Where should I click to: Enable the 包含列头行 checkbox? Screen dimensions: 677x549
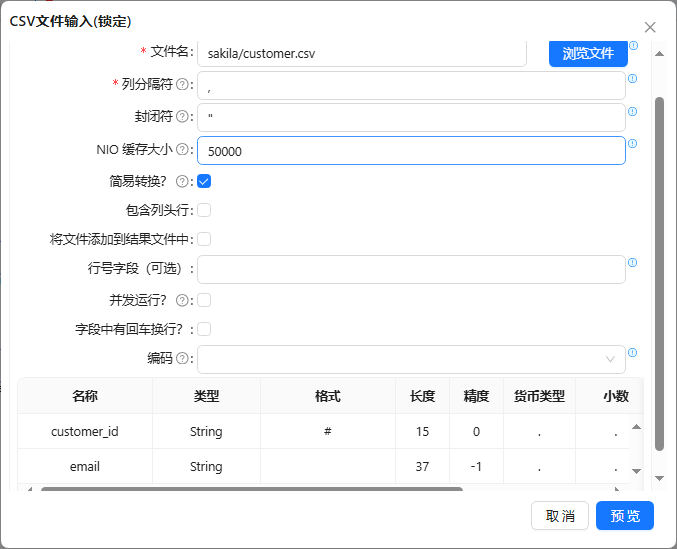(204, 210)
